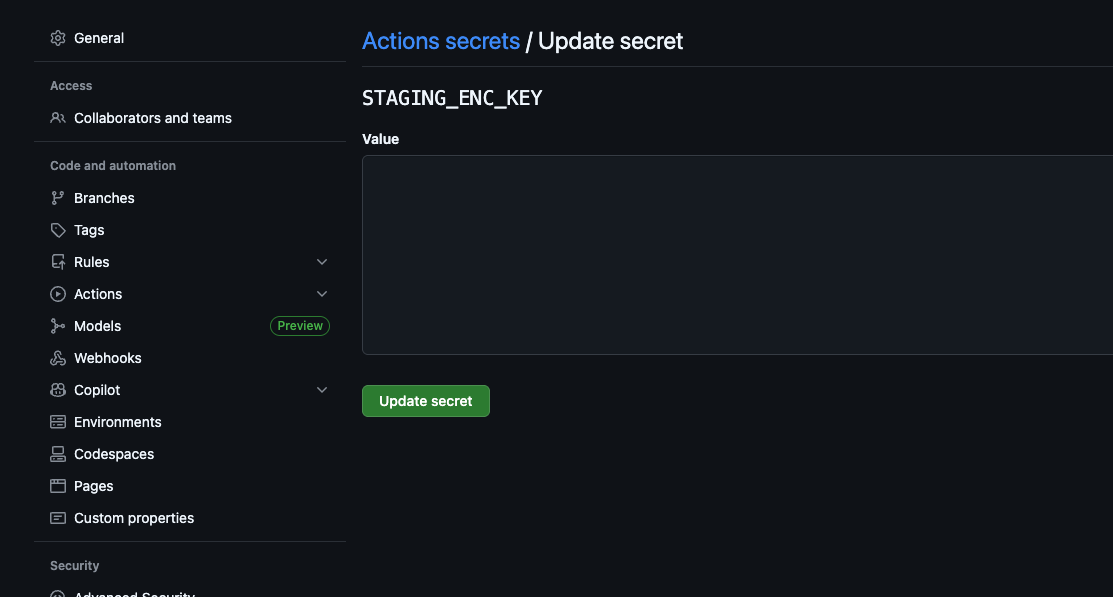Expand the Rules section chevron
The height and width of the screenshot is (597, 1113).
pyautogui.click(x=322, y=262)
